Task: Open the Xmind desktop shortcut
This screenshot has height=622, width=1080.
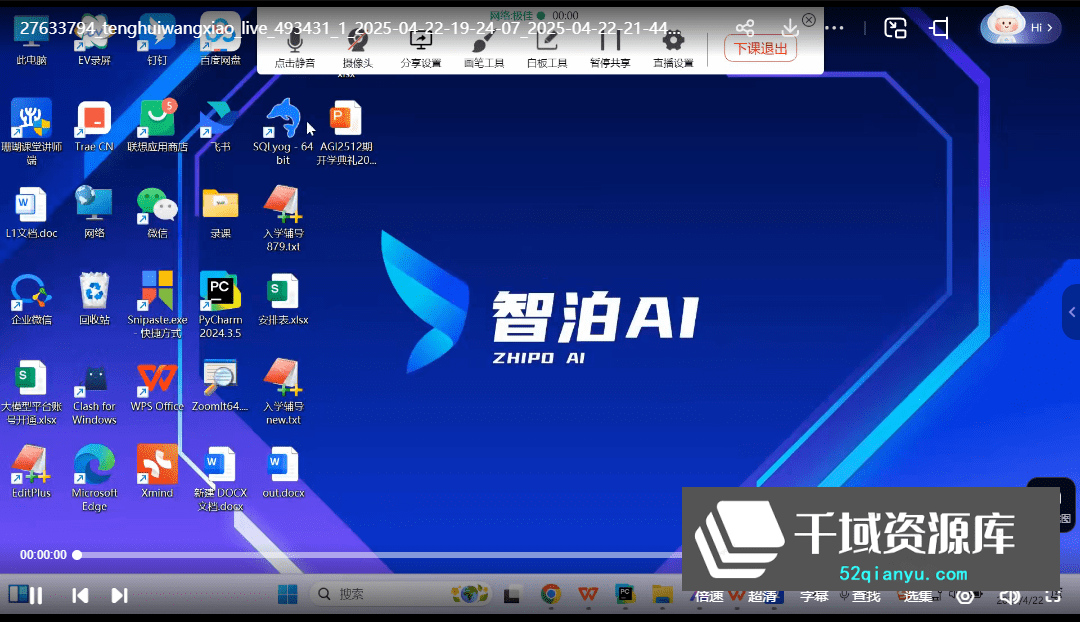Action: point(157,472)
